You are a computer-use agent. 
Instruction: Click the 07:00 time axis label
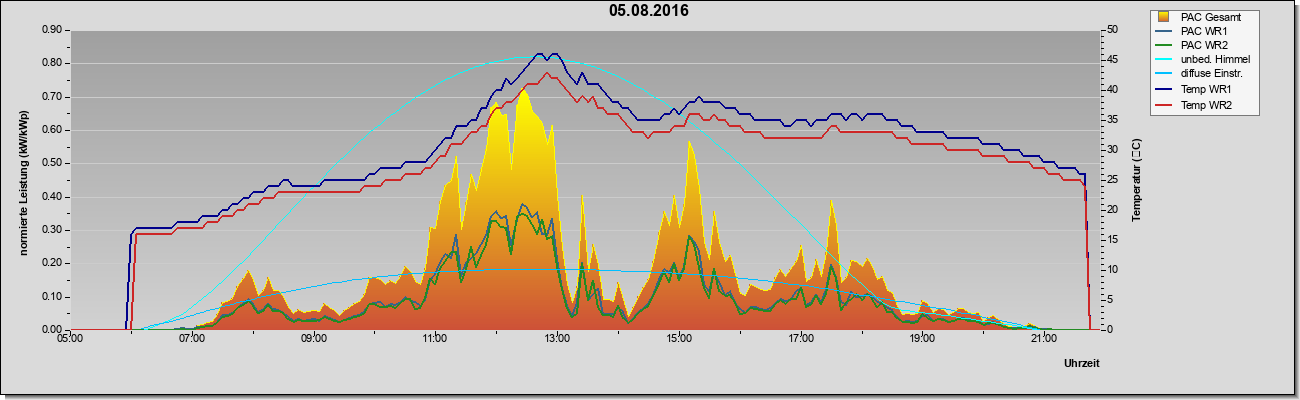[x=192, y=339]
